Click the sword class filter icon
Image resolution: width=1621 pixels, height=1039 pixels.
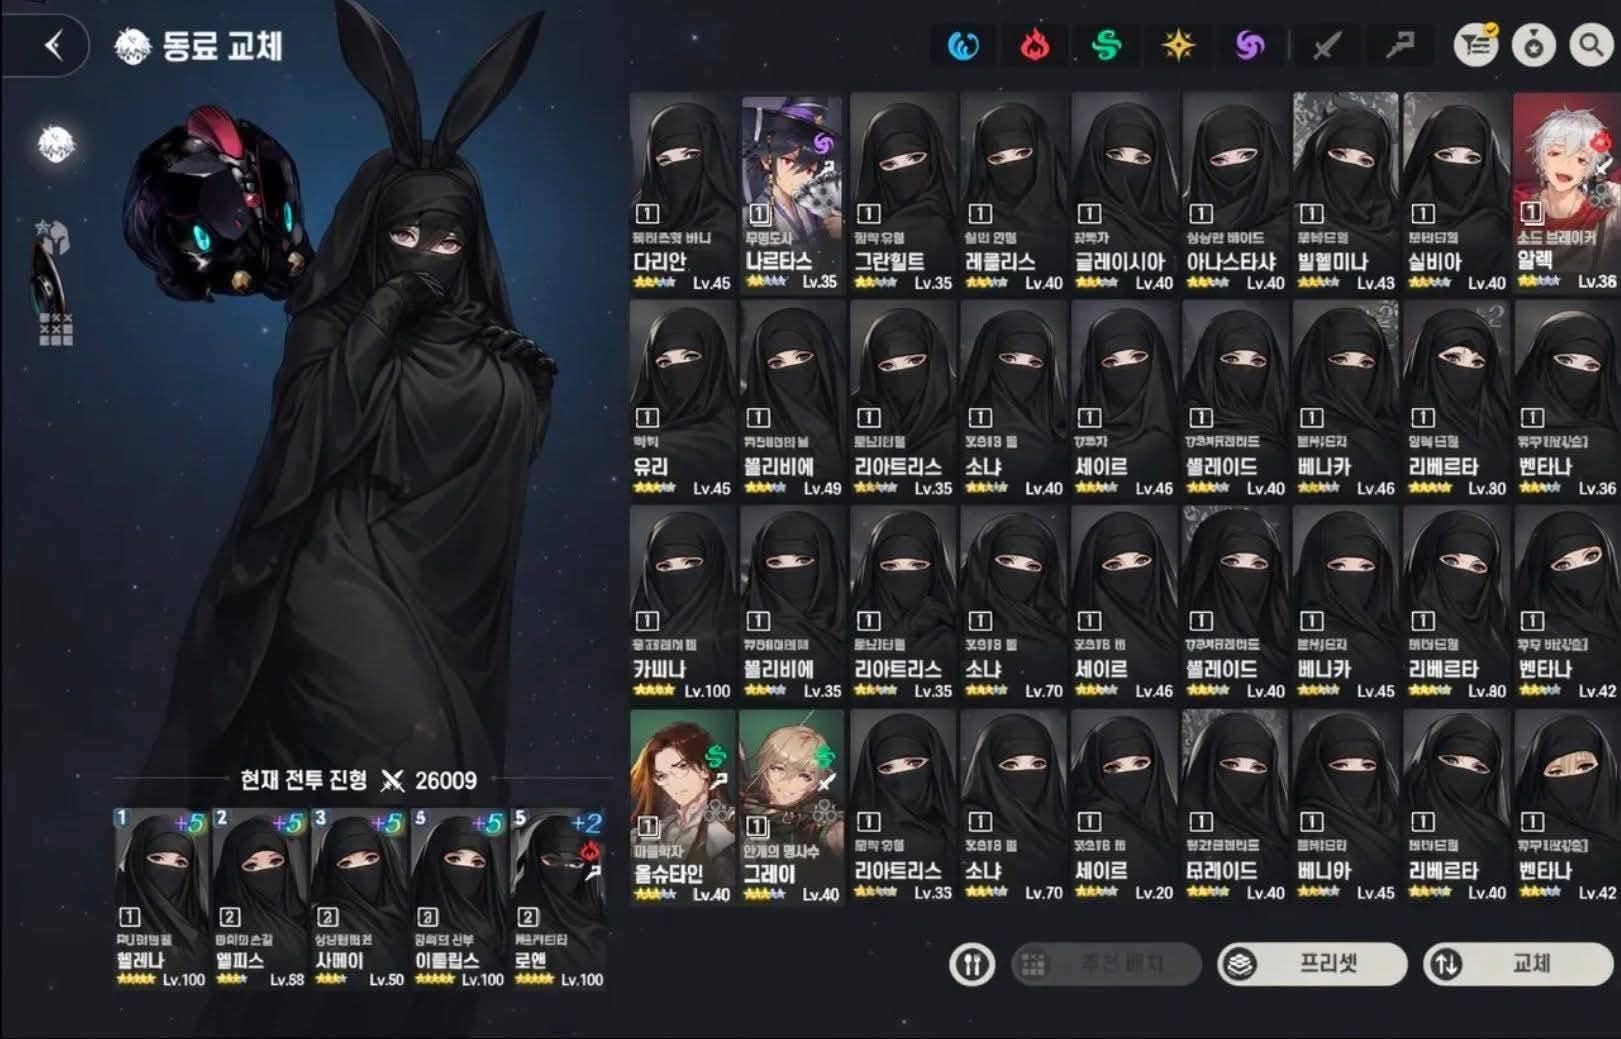click(x=1326, y=46)
